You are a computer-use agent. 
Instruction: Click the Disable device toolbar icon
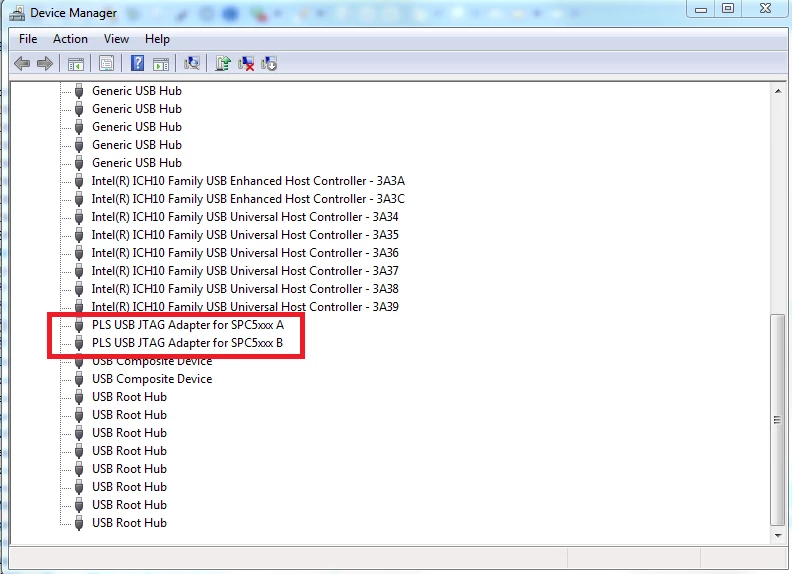coord(269,64)
